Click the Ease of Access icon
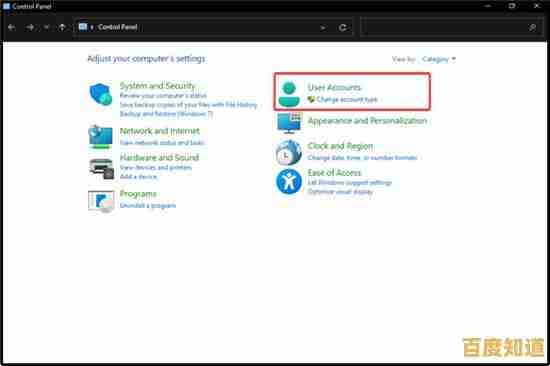Image resolution: width=550 pixels, height=366 pixels. point(289,181)
